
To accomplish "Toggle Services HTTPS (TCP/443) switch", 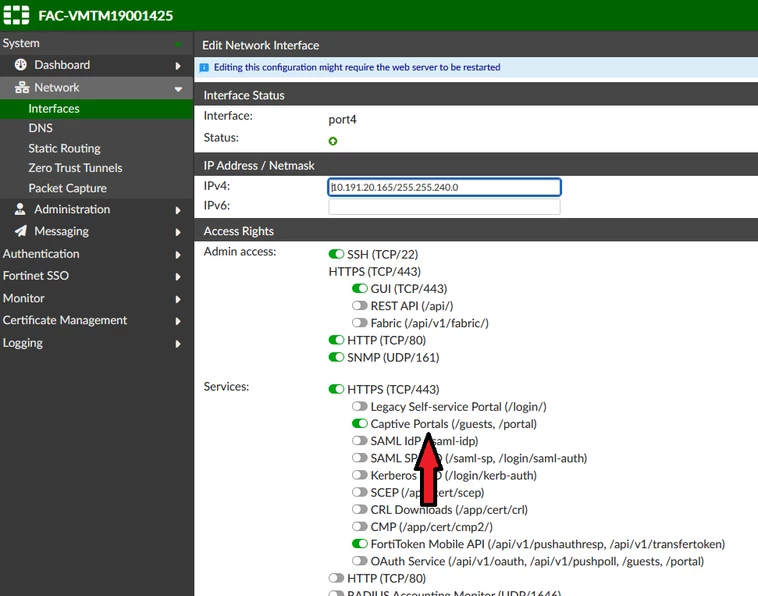I will 336,389.
